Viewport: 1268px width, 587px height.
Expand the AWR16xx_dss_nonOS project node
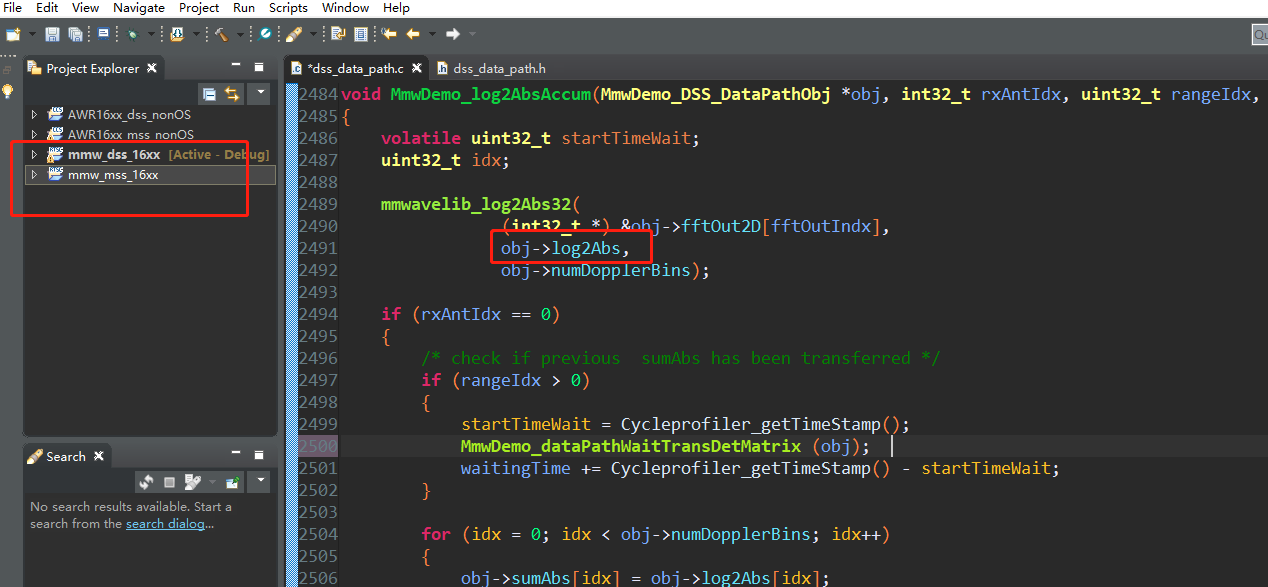(35, 114)
